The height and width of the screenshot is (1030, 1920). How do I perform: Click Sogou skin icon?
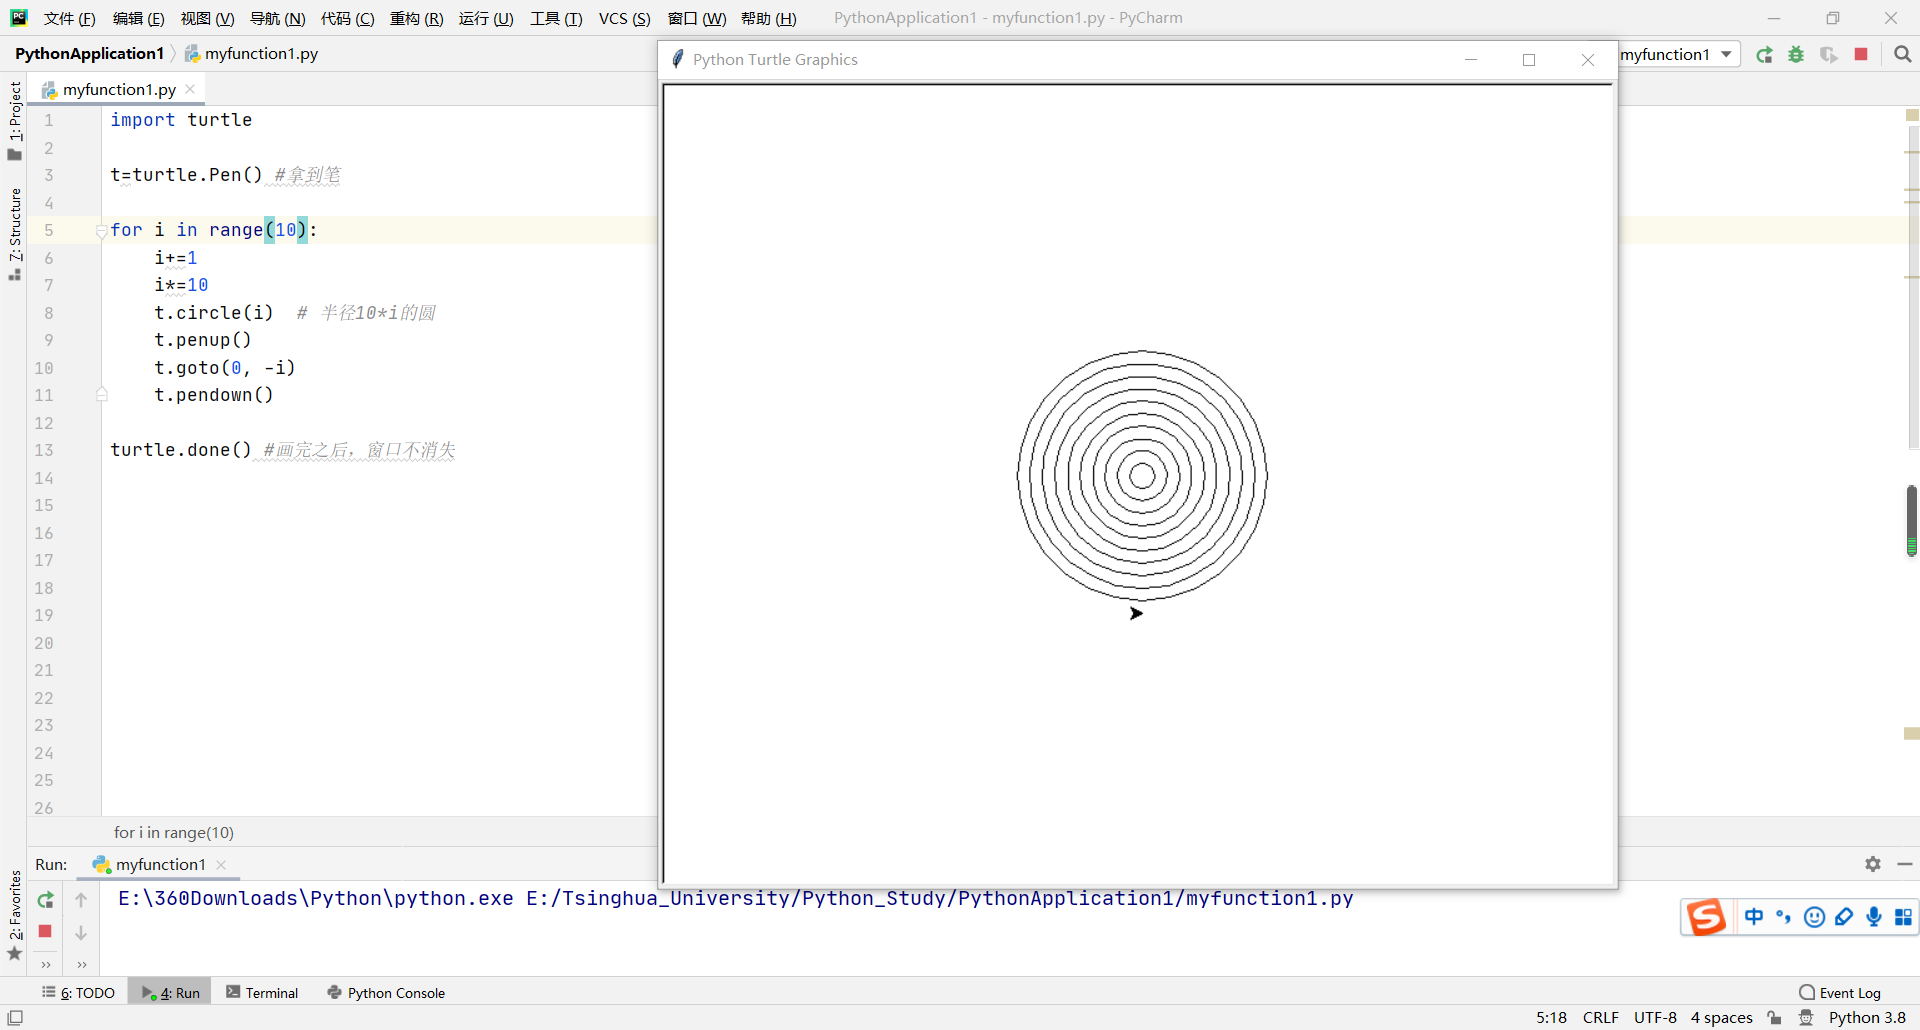1844,917
